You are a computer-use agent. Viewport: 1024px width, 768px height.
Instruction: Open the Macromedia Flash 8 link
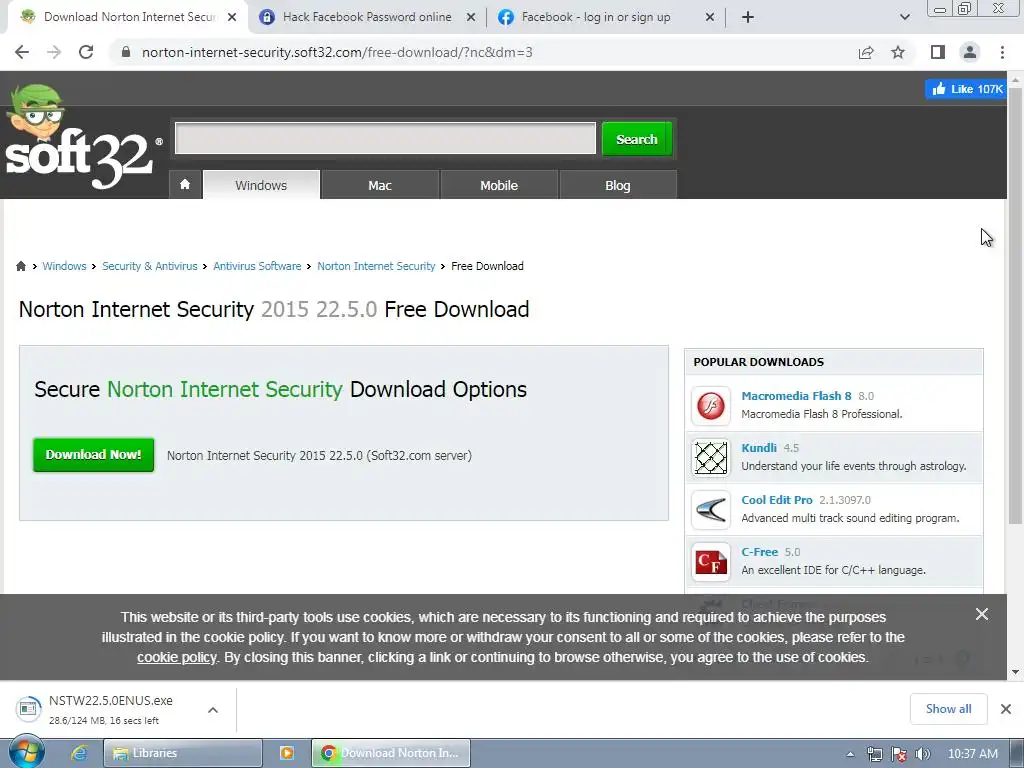[x=796, y=396]
